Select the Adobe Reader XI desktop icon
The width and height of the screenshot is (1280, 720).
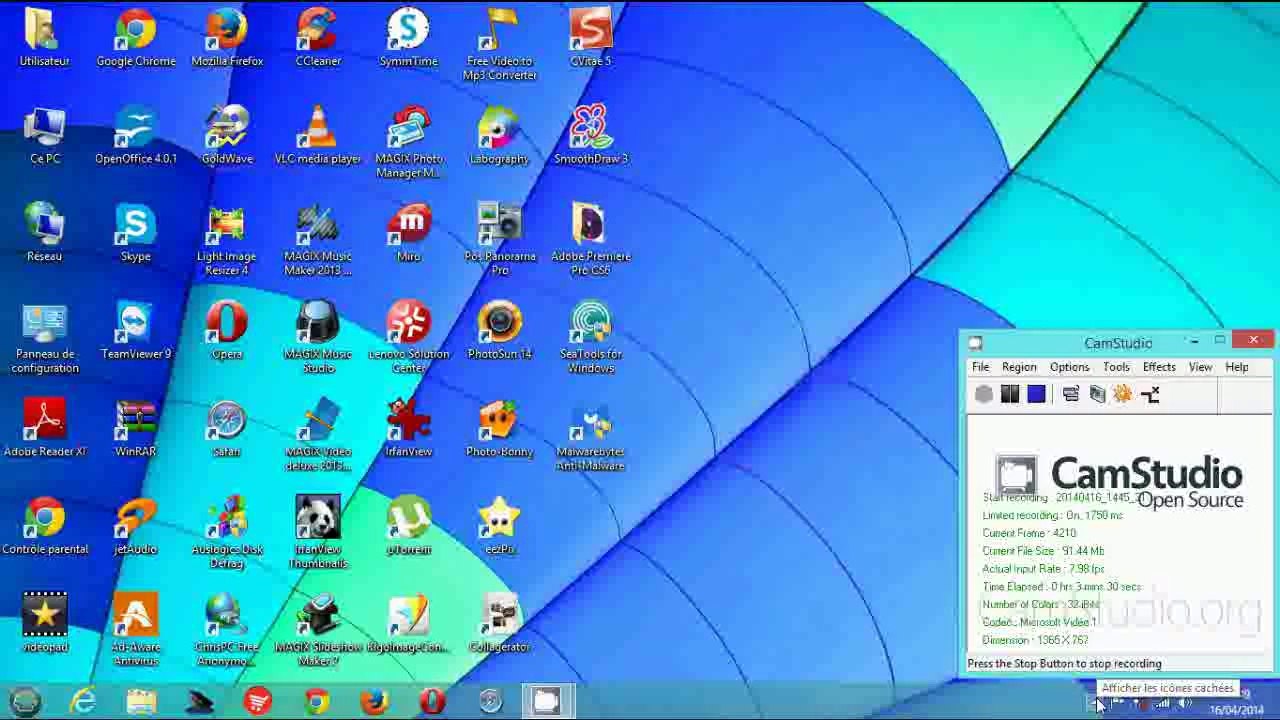45,428
